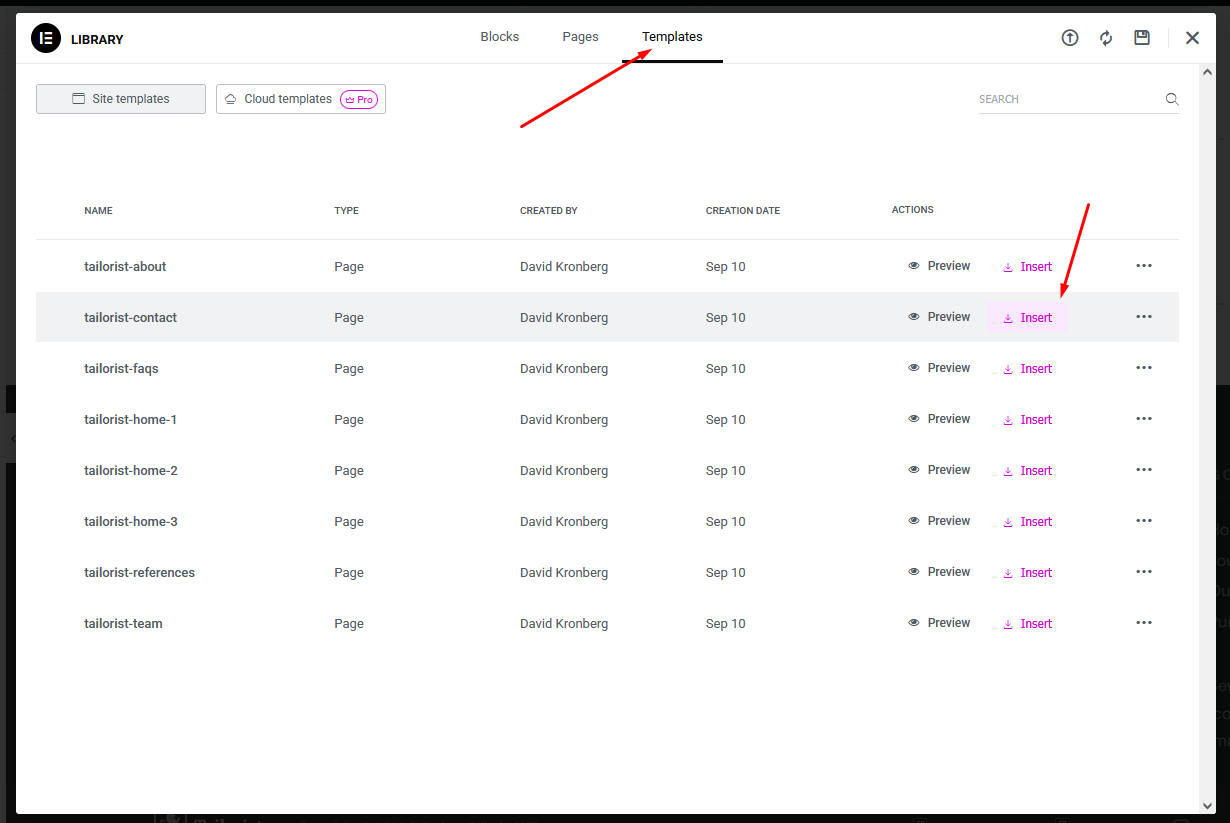Click the import template upload icon
The image size is (1230, 823).
(x=1070, y=38)
